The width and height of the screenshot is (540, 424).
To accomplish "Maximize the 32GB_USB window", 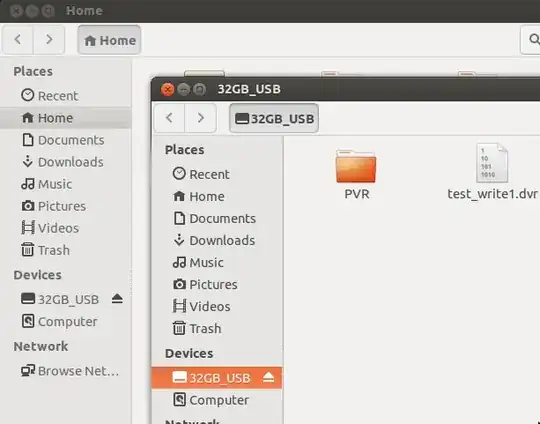I will coord(199,90).
